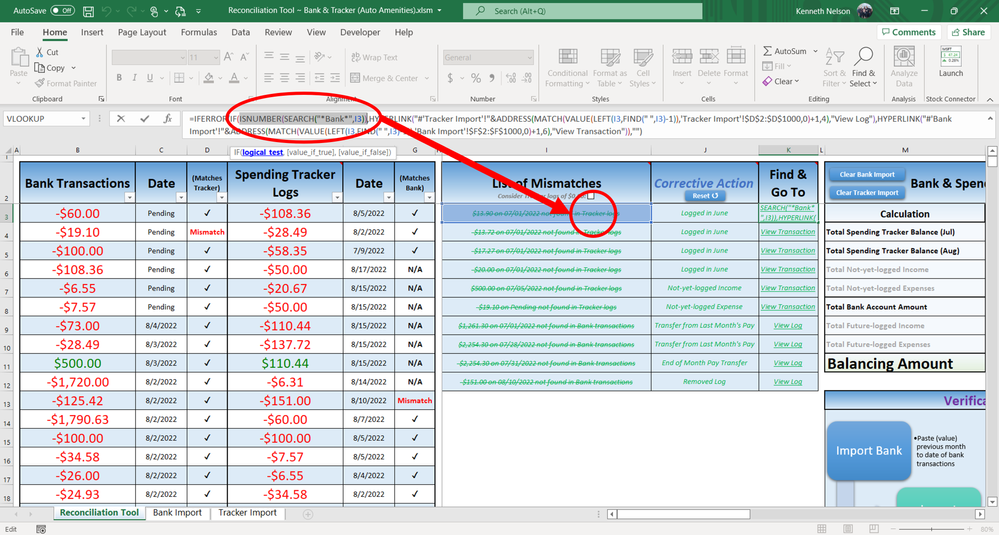Viewport: 999px width, 535px height.
Task: Click the Clear Bank Import button
Action: tap(866, 175)
